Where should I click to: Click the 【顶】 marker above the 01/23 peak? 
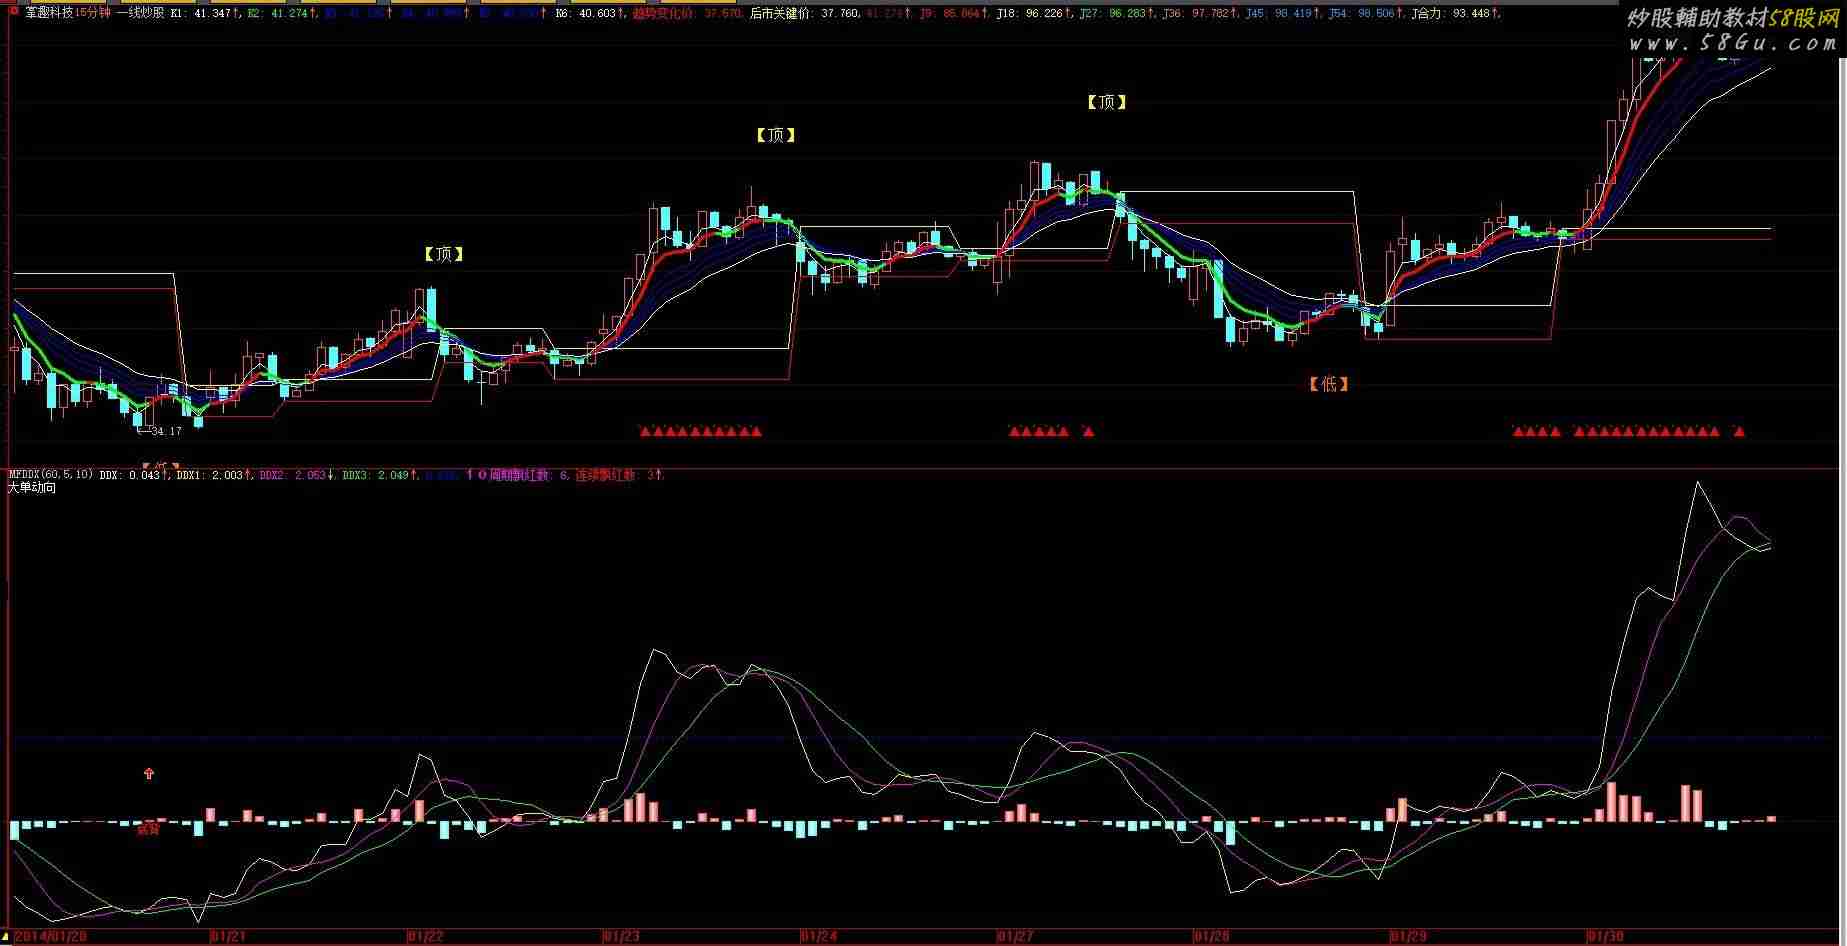point(775,135)
